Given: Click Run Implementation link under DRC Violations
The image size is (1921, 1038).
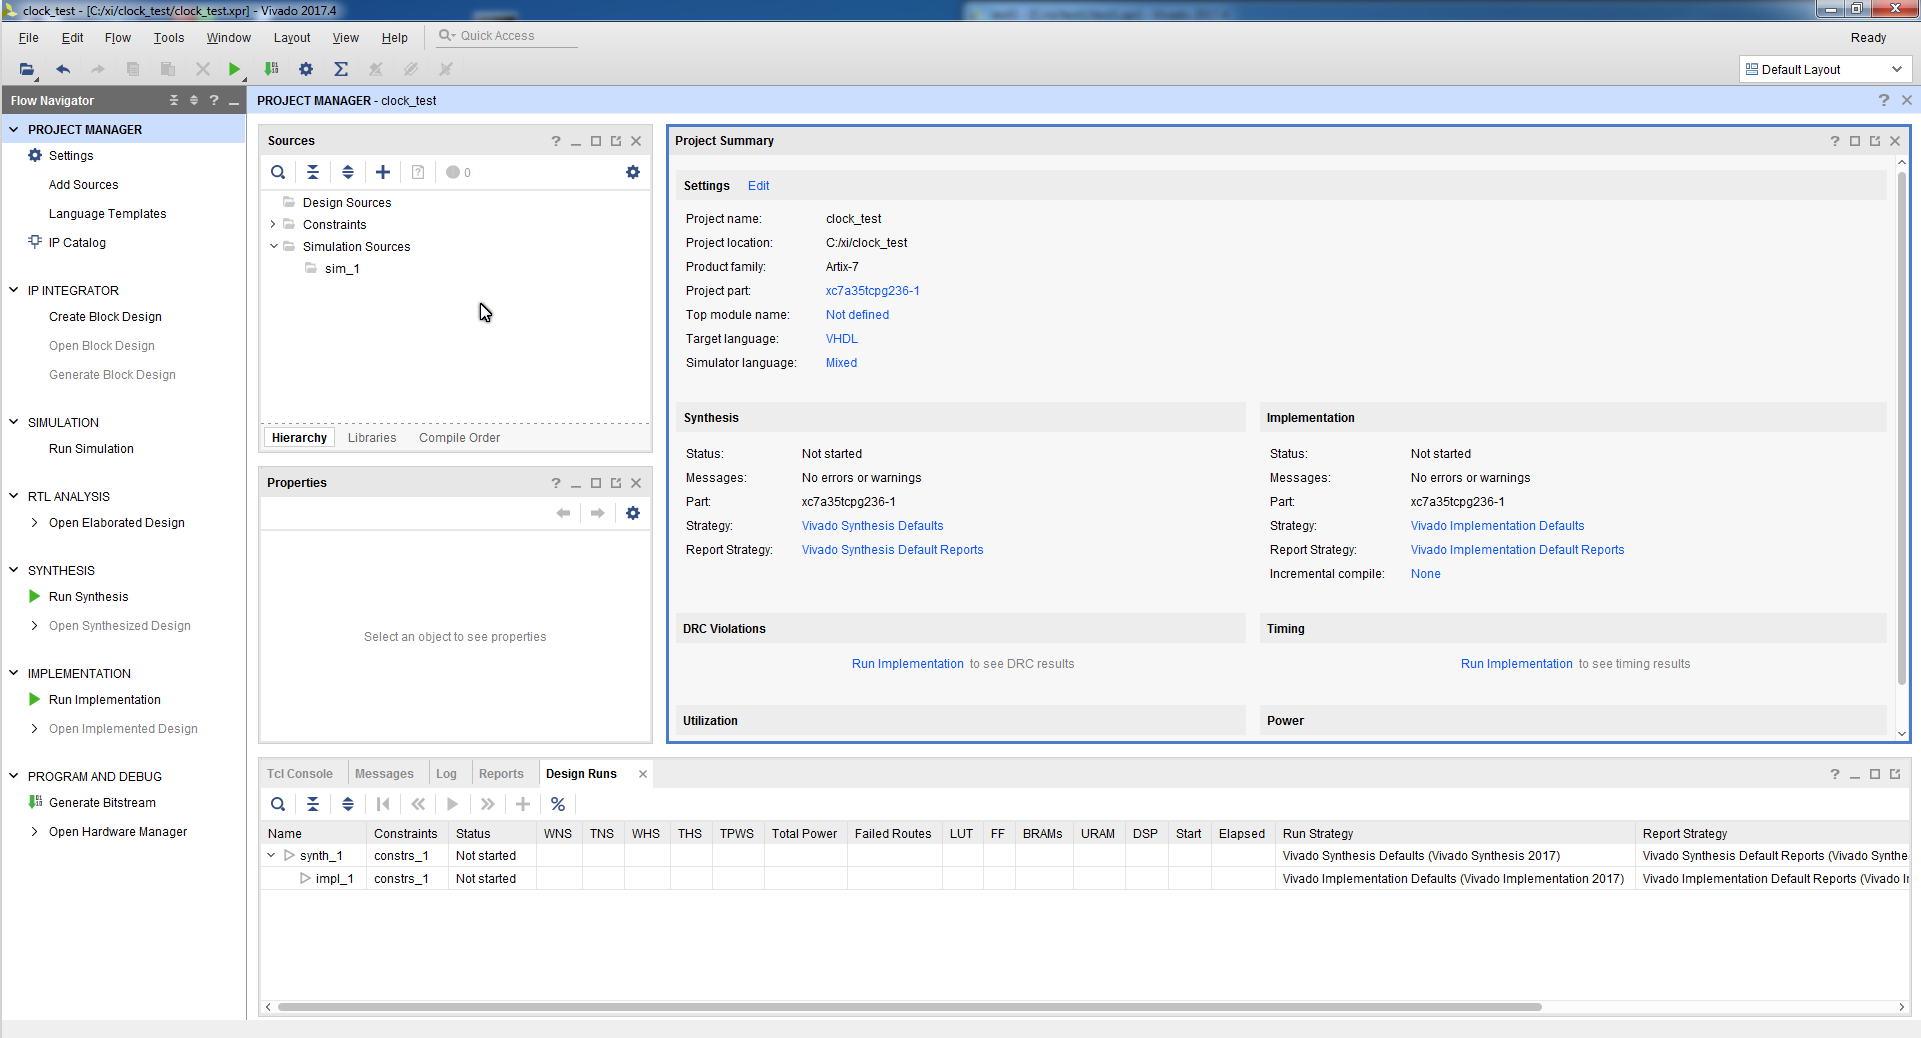Looking at the screenshot, I should [908, 664].
